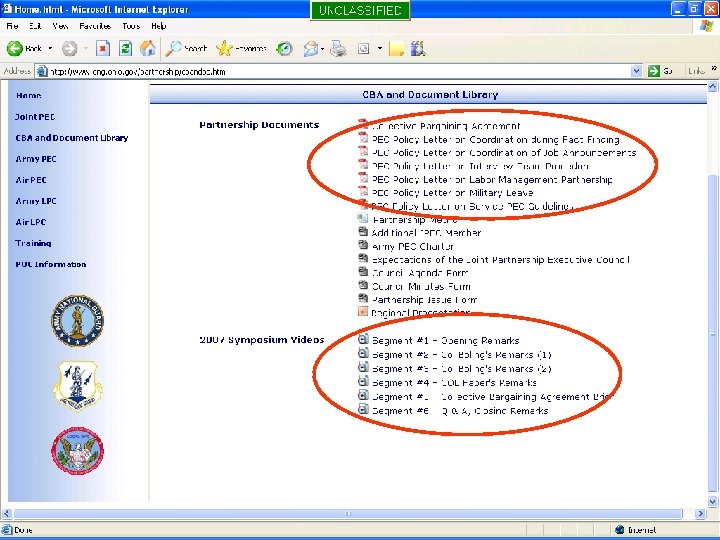720x540 pixels.
Task: Click the last toolbar icon after folder
Action: [418, 48]
